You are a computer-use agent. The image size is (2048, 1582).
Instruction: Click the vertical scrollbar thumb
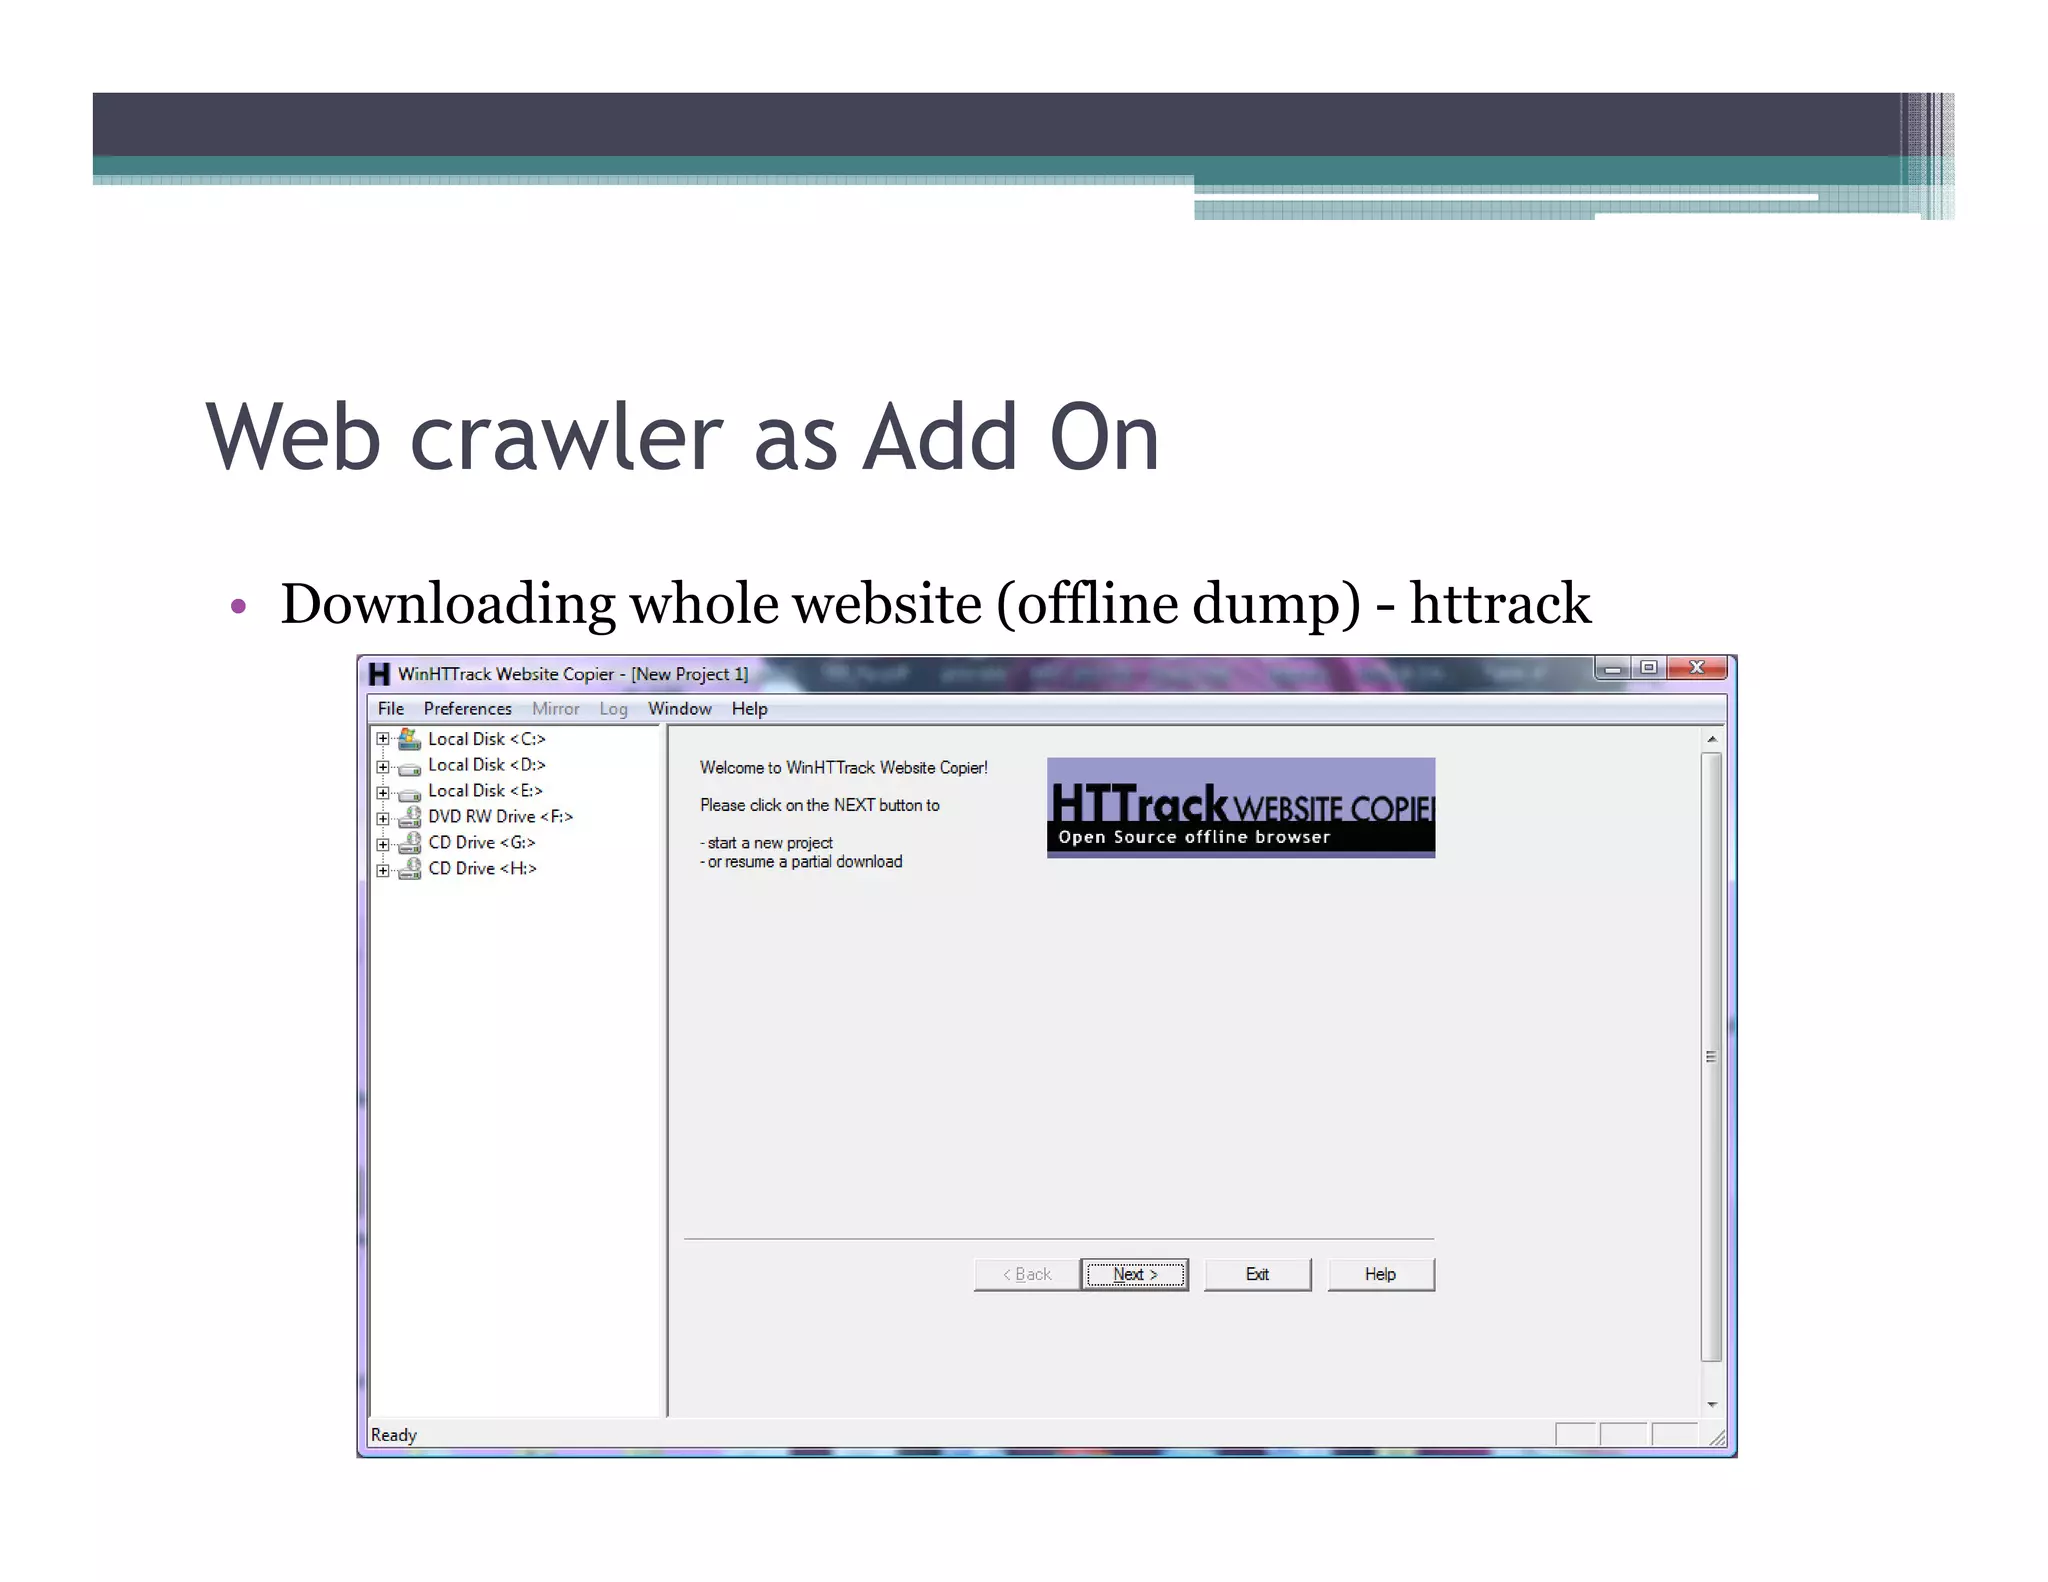1712,1056
